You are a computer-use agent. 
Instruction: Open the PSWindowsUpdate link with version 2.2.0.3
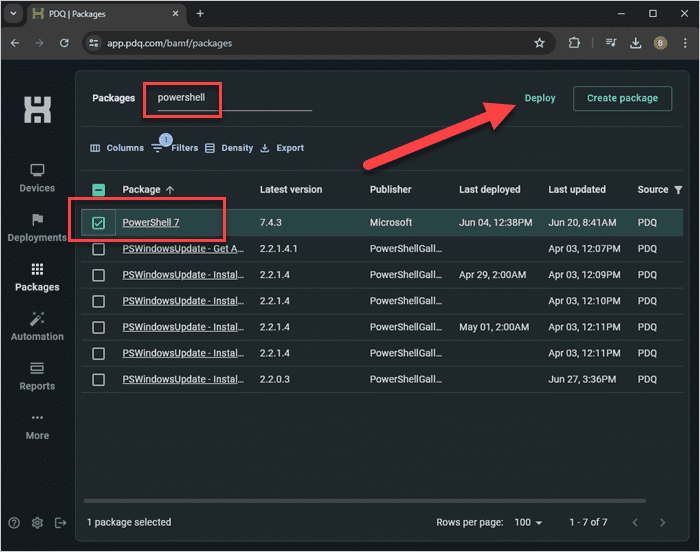coord(183,380)
